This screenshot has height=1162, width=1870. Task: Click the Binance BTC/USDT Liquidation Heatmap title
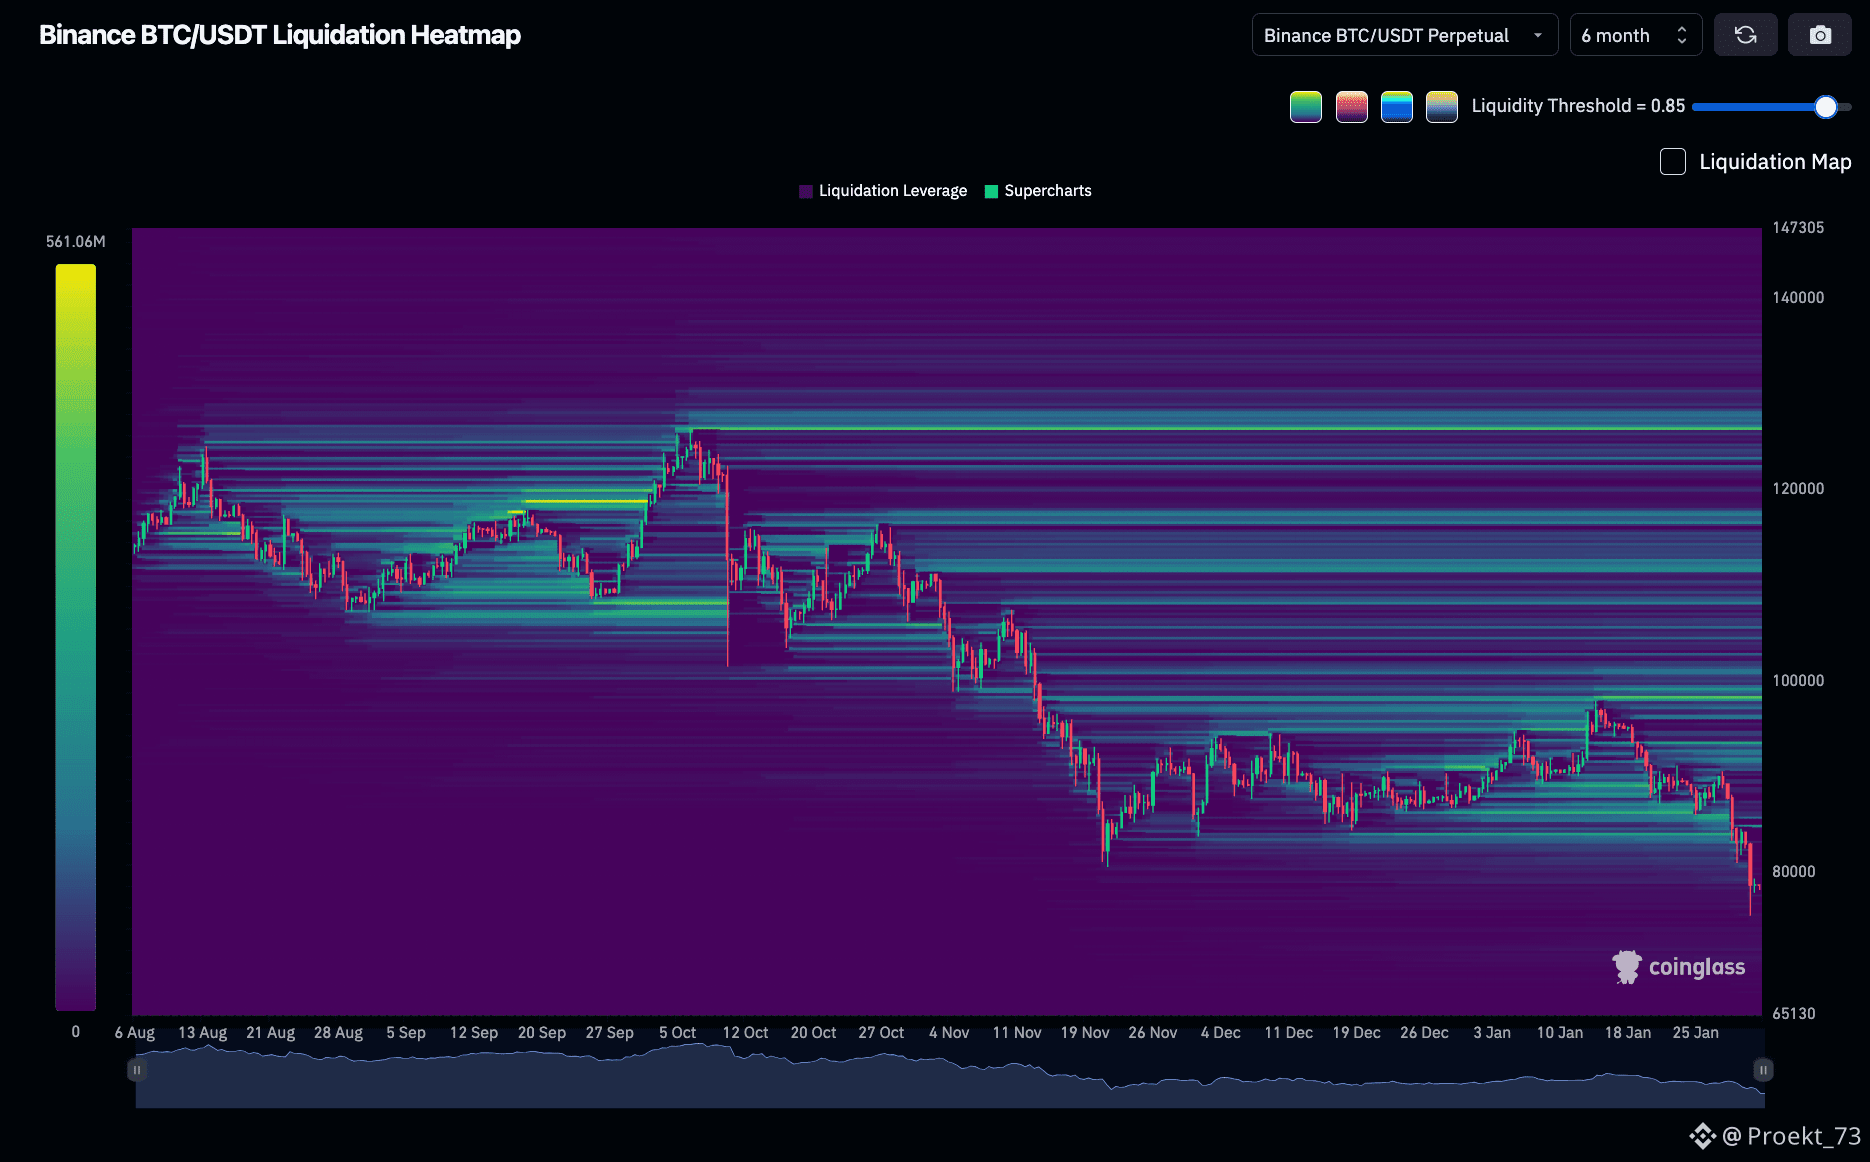point(280,35)
